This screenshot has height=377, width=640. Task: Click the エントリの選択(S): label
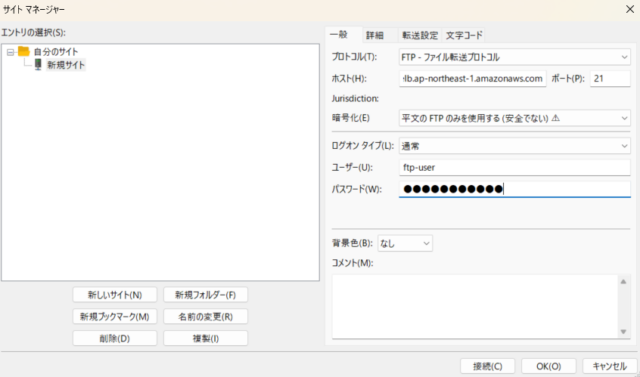[33, 32]
